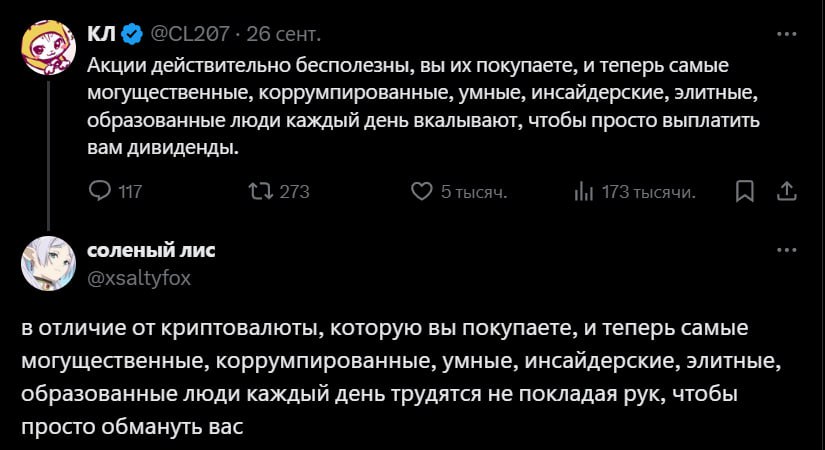Bookmark the post by КЛ

point(744,191)
